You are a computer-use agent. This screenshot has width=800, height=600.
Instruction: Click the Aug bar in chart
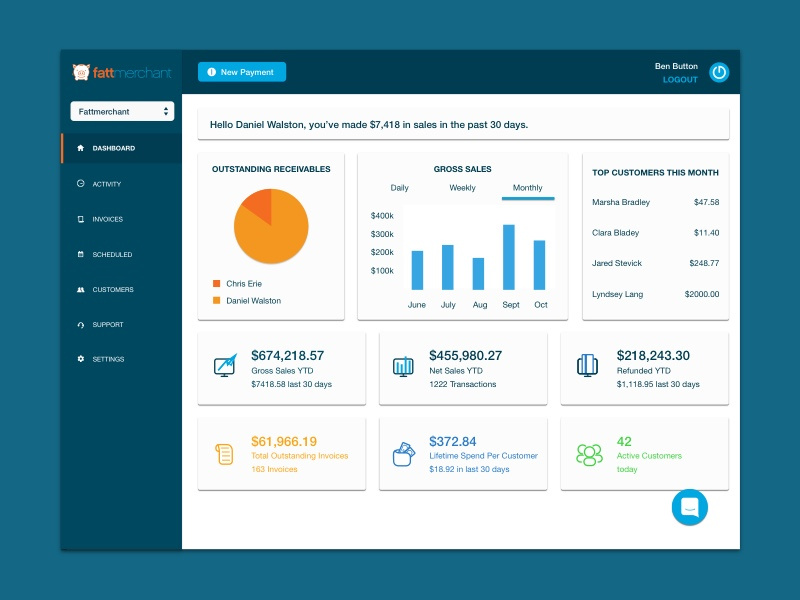click(x=478, y=274)
